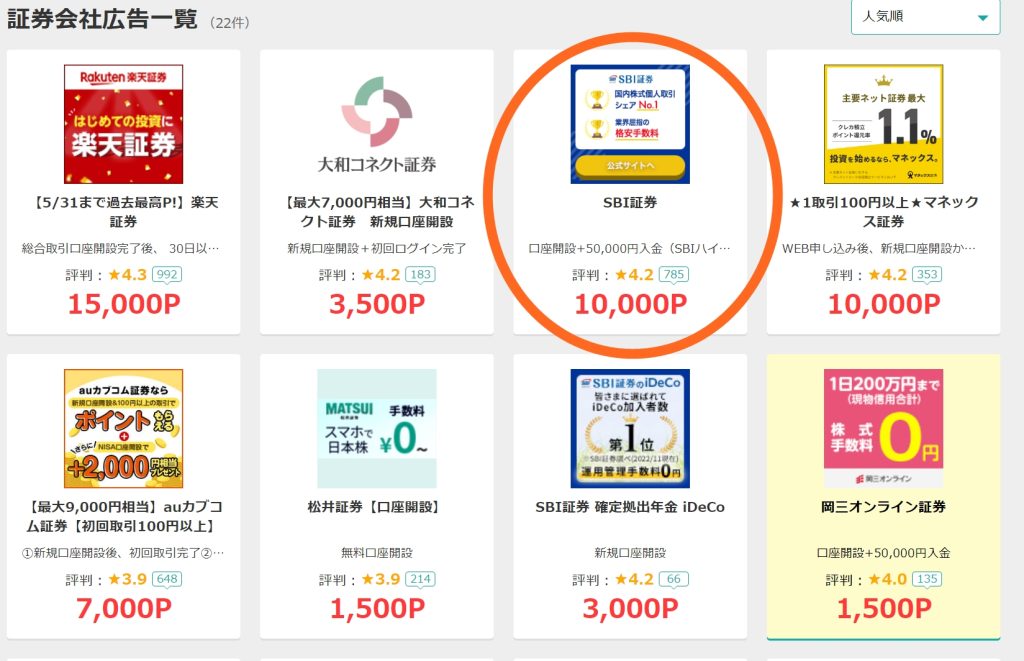Image resolution: width=1024 pixels, height=661 pixels.
Task: Click the SBI証券のiDeCo banner image
Action: 630,428
